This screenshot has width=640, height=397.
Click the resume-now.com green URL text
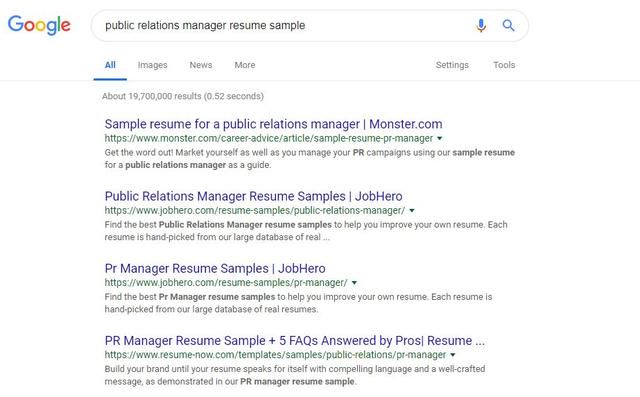click(275, 355)
